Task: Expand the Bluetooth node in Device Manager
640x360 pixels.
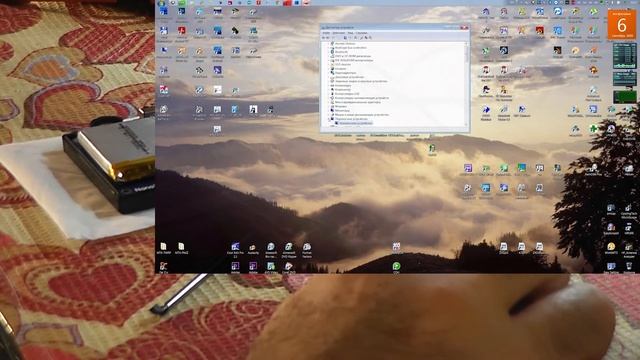Action: (329, 52)
